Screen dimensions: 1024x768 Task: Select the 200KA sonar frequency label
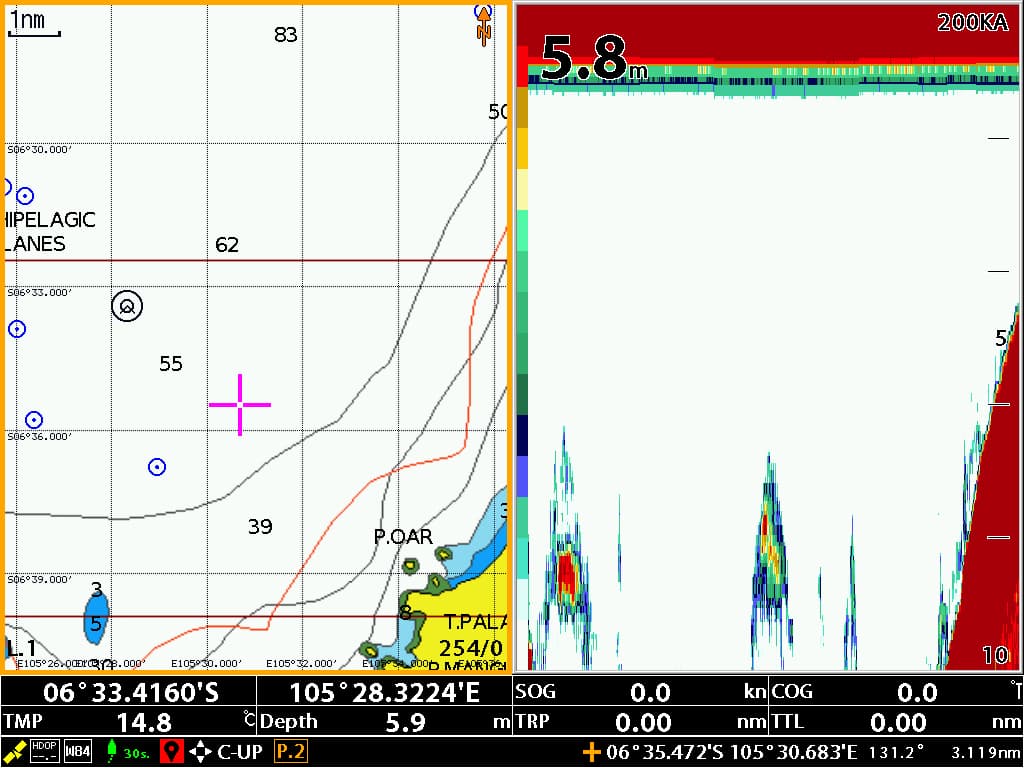point(972,23)
